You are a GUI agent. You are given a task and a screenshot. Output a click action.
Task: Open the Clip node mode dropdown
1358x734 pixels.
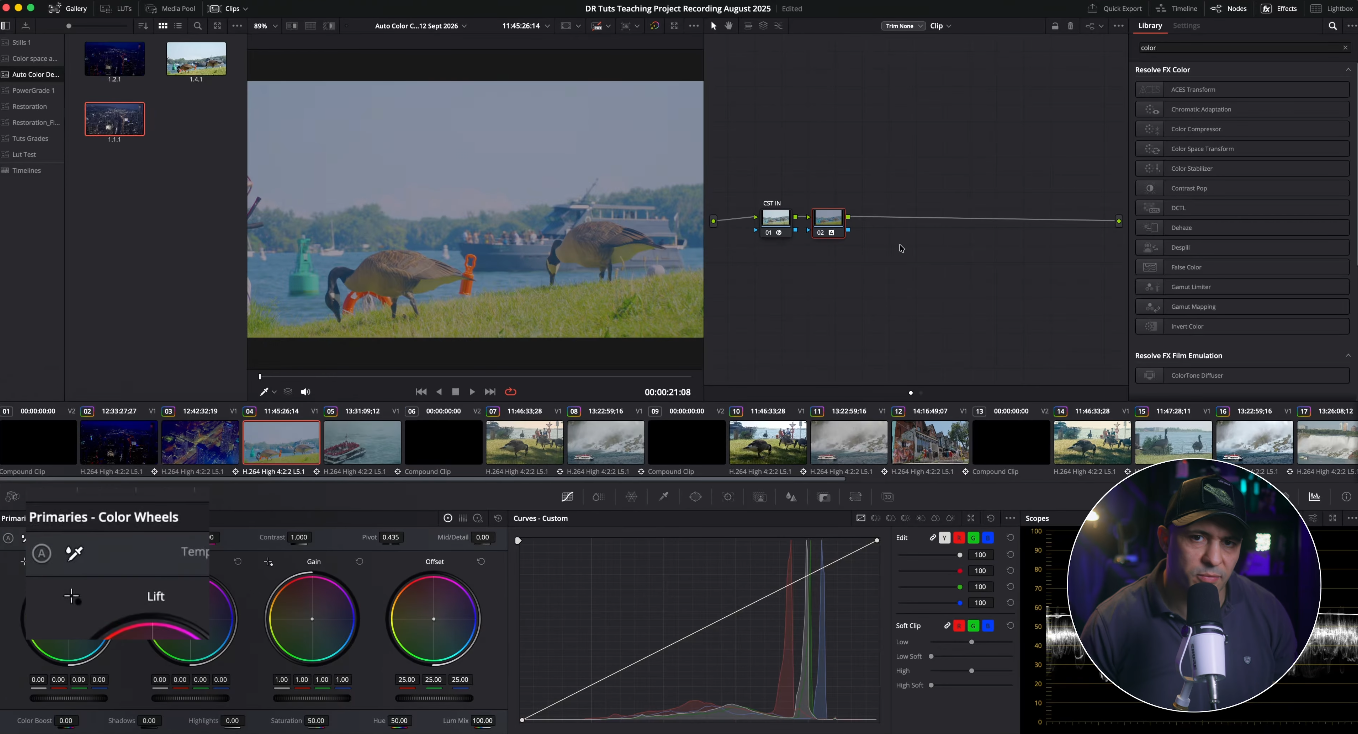click(940, 26)
